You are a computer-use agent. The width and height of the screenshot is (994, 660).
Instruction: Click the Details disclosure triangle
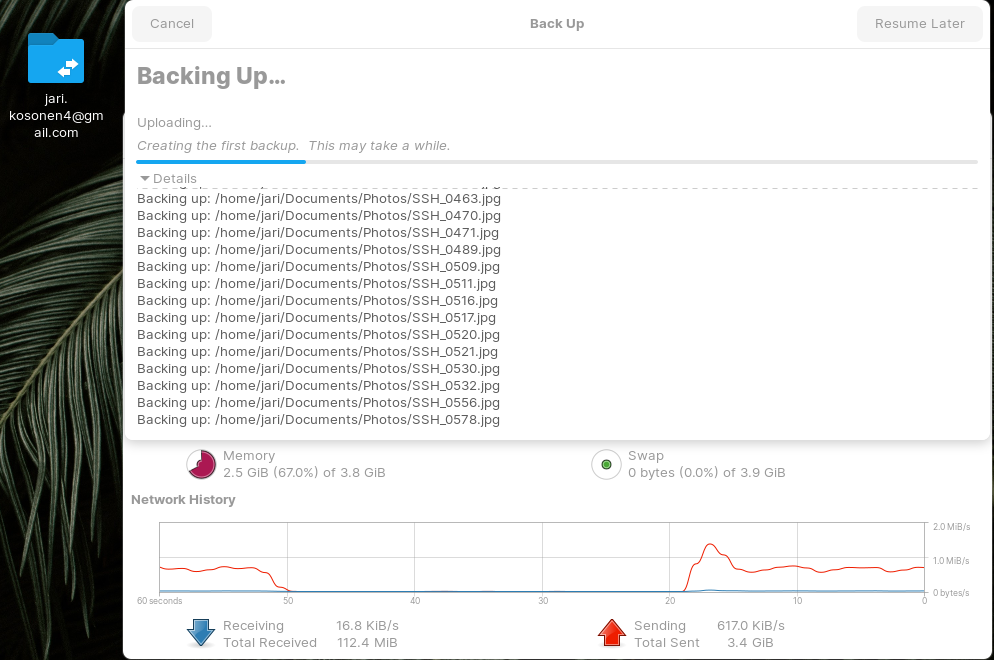coord(145,178)
